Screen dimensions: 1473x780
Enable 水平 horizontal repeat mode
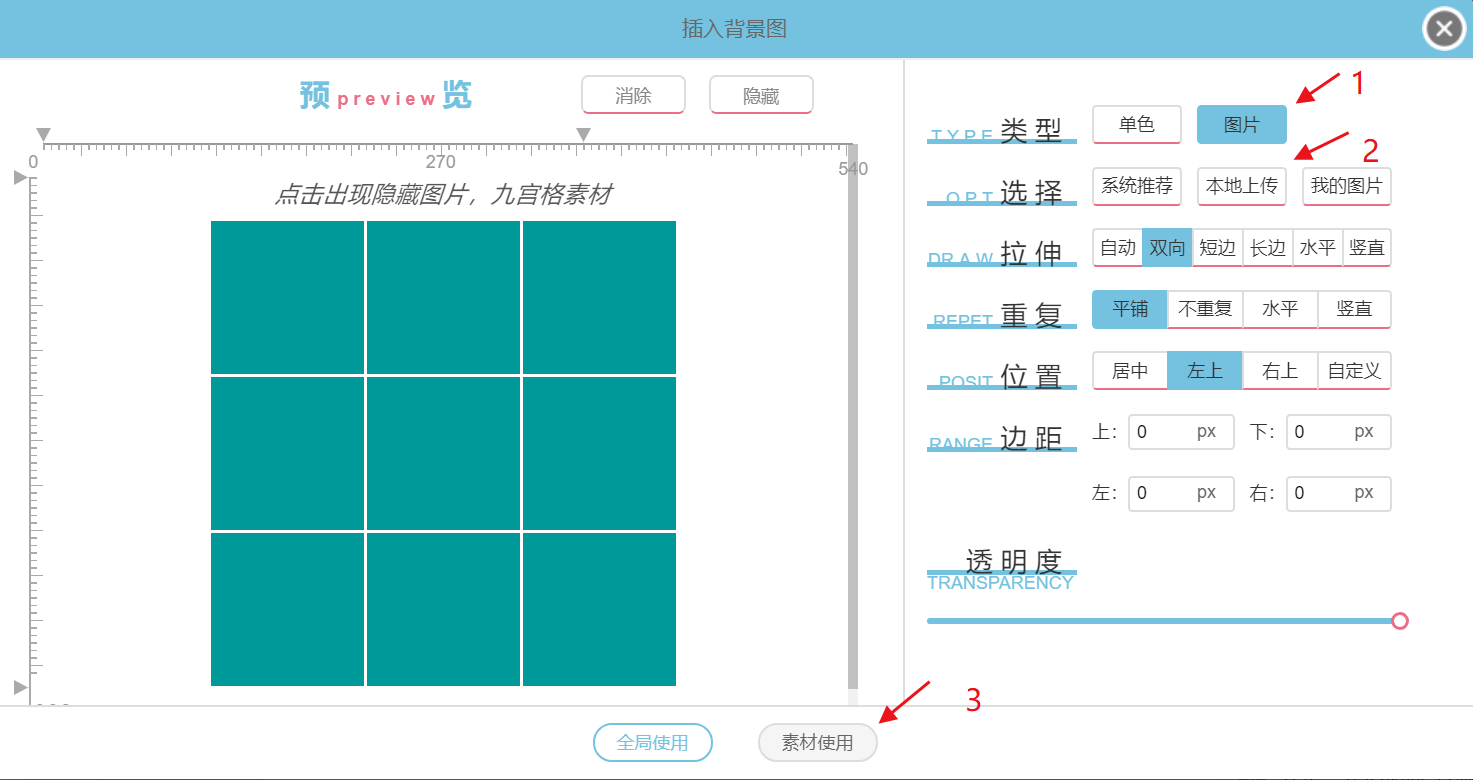coord(1281,309)
